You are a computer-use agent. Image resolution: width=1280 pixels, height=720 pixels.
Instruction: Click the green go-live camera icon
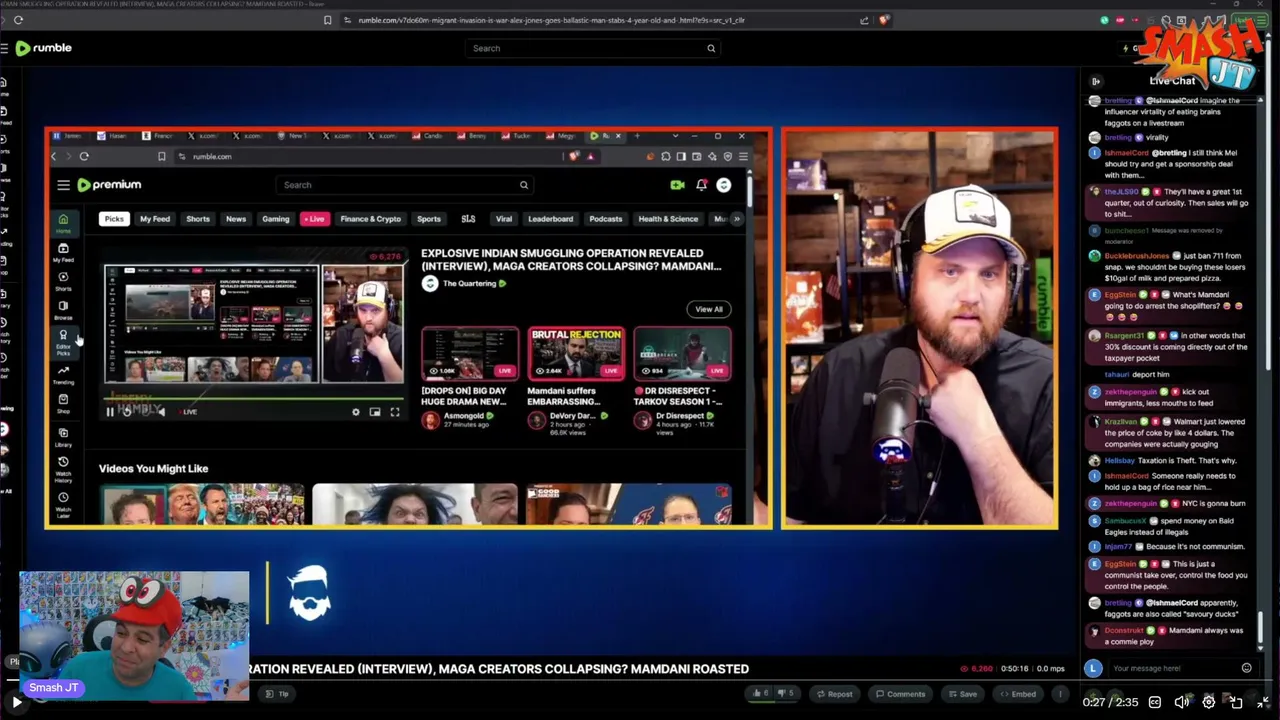click(677, 185)
